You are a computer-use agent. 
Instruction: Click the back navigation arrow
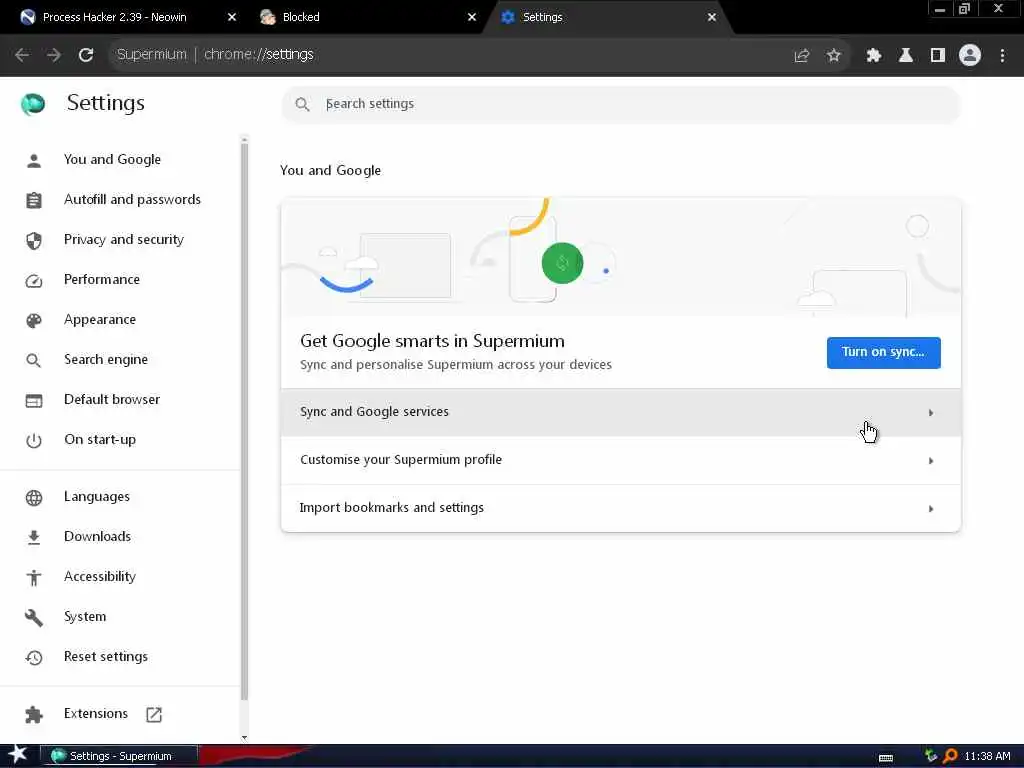tap(22, 55)
